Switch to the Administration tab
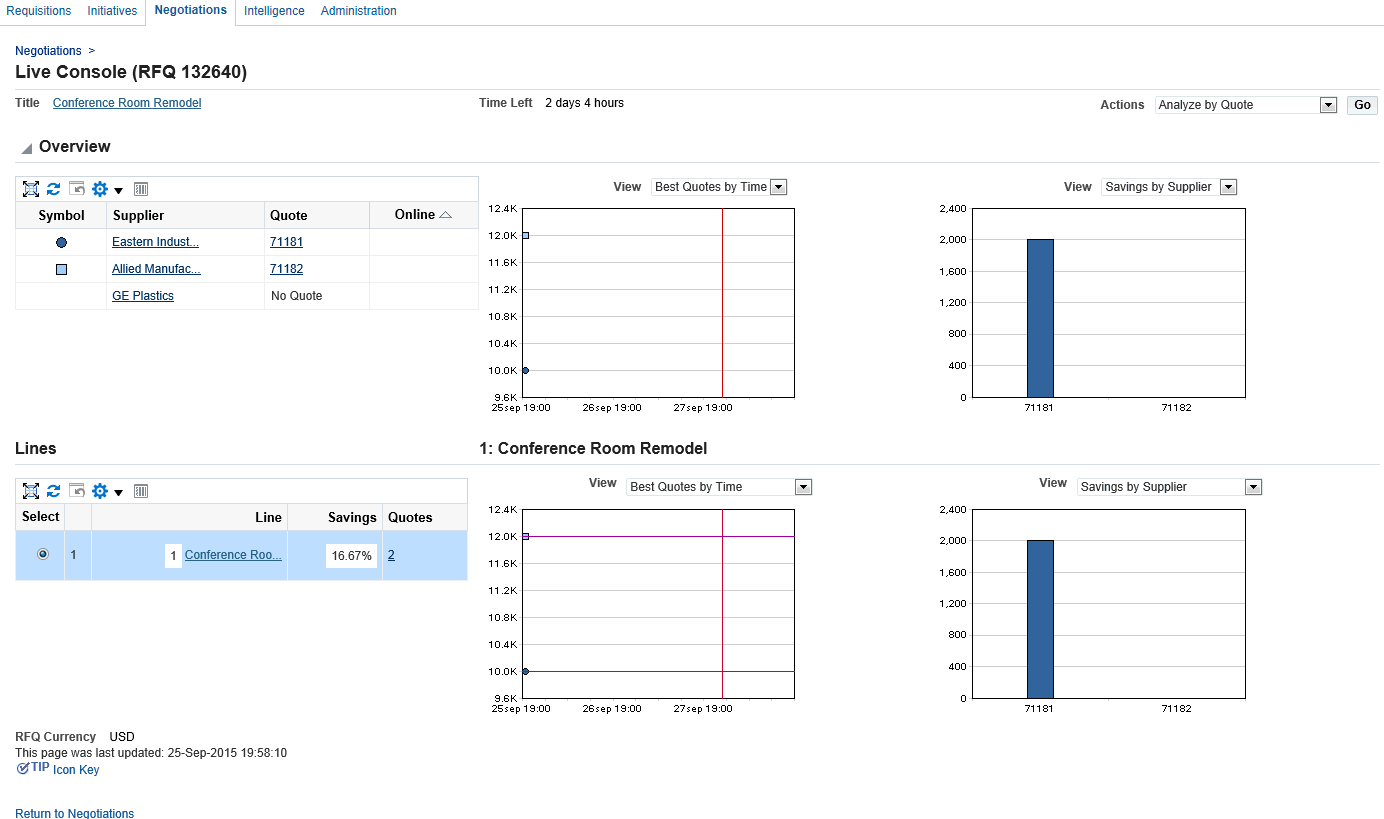Image resolution: width=1384 pixels, height=819 pixels. click(x=358, y=11)
